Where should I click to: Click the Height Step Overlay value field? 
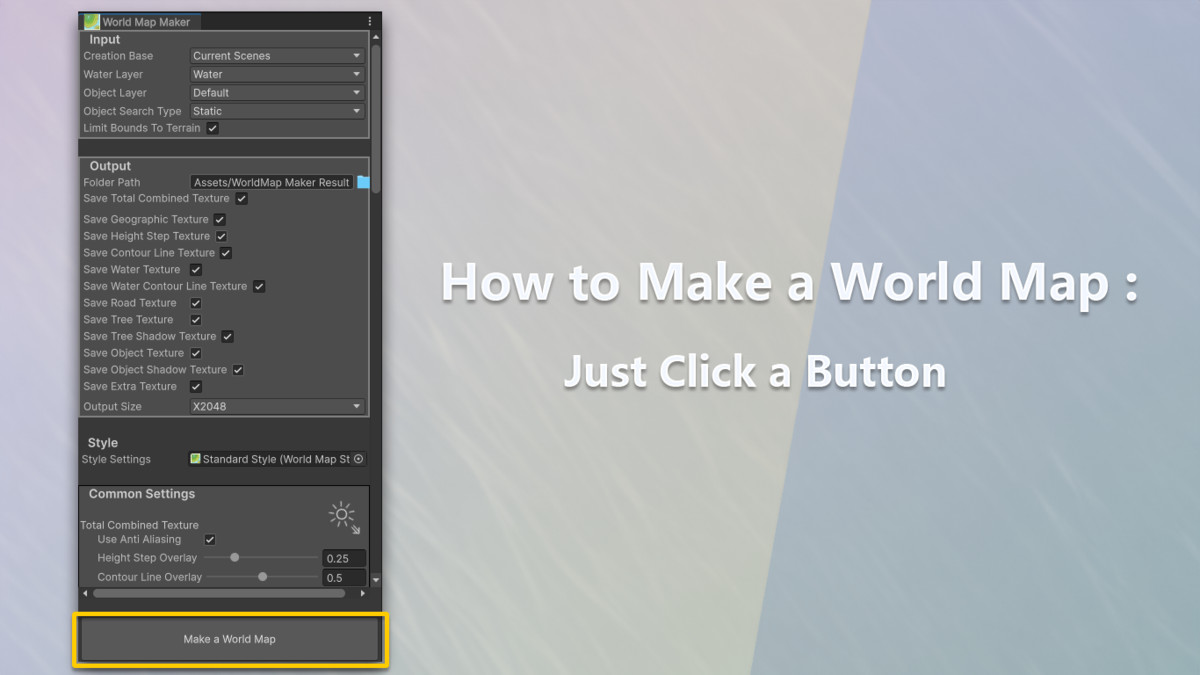coord(344,558)
